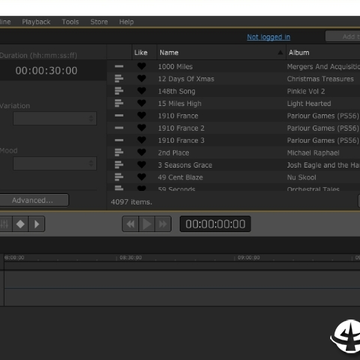Toggle like heart for 1910 France 2

[142, 128]
